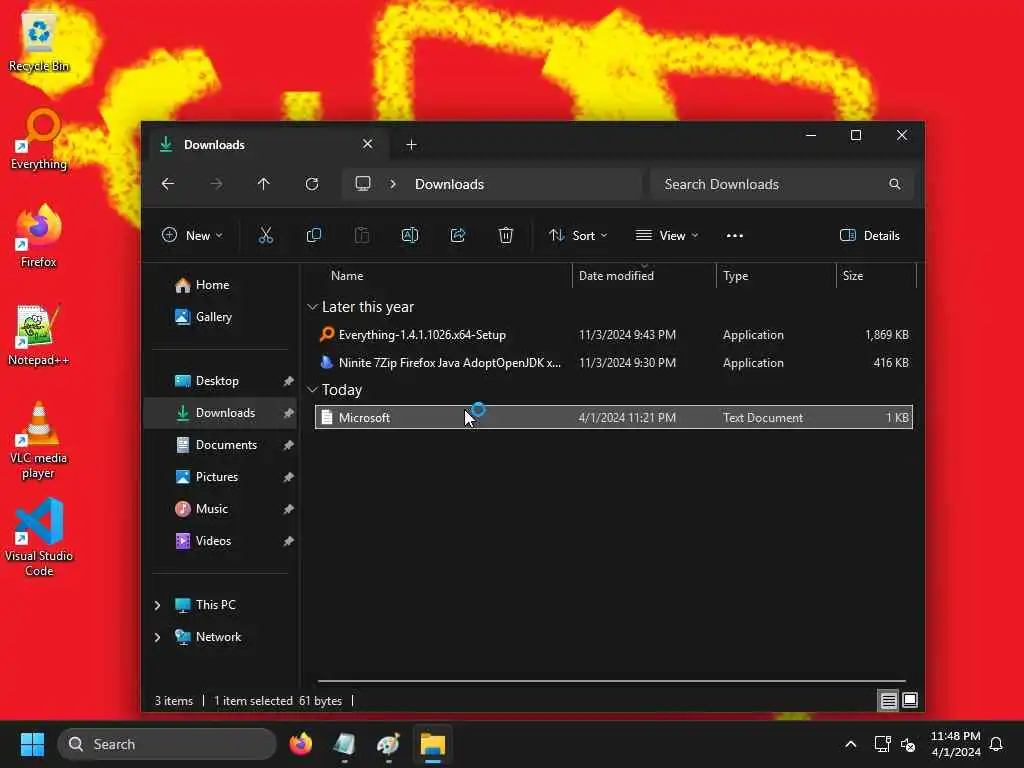1024x768 pixels.
Task: Switch to details list view icon
Action: click(888, 701)
